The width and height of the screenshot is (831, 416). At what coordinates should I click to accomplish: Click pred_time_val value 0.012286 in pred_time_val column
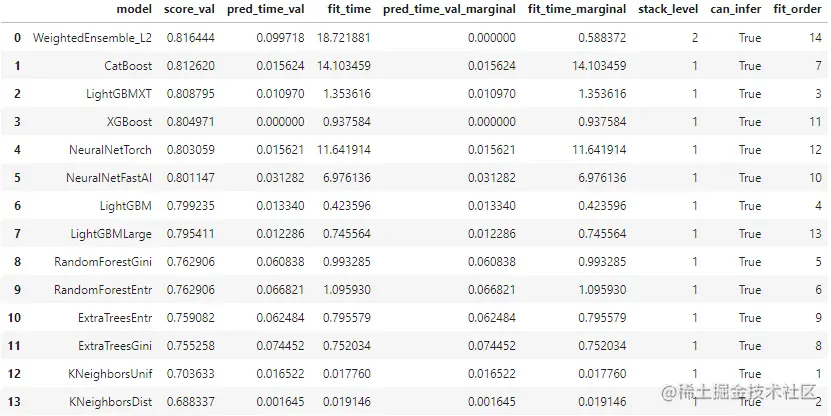point(280,234)
